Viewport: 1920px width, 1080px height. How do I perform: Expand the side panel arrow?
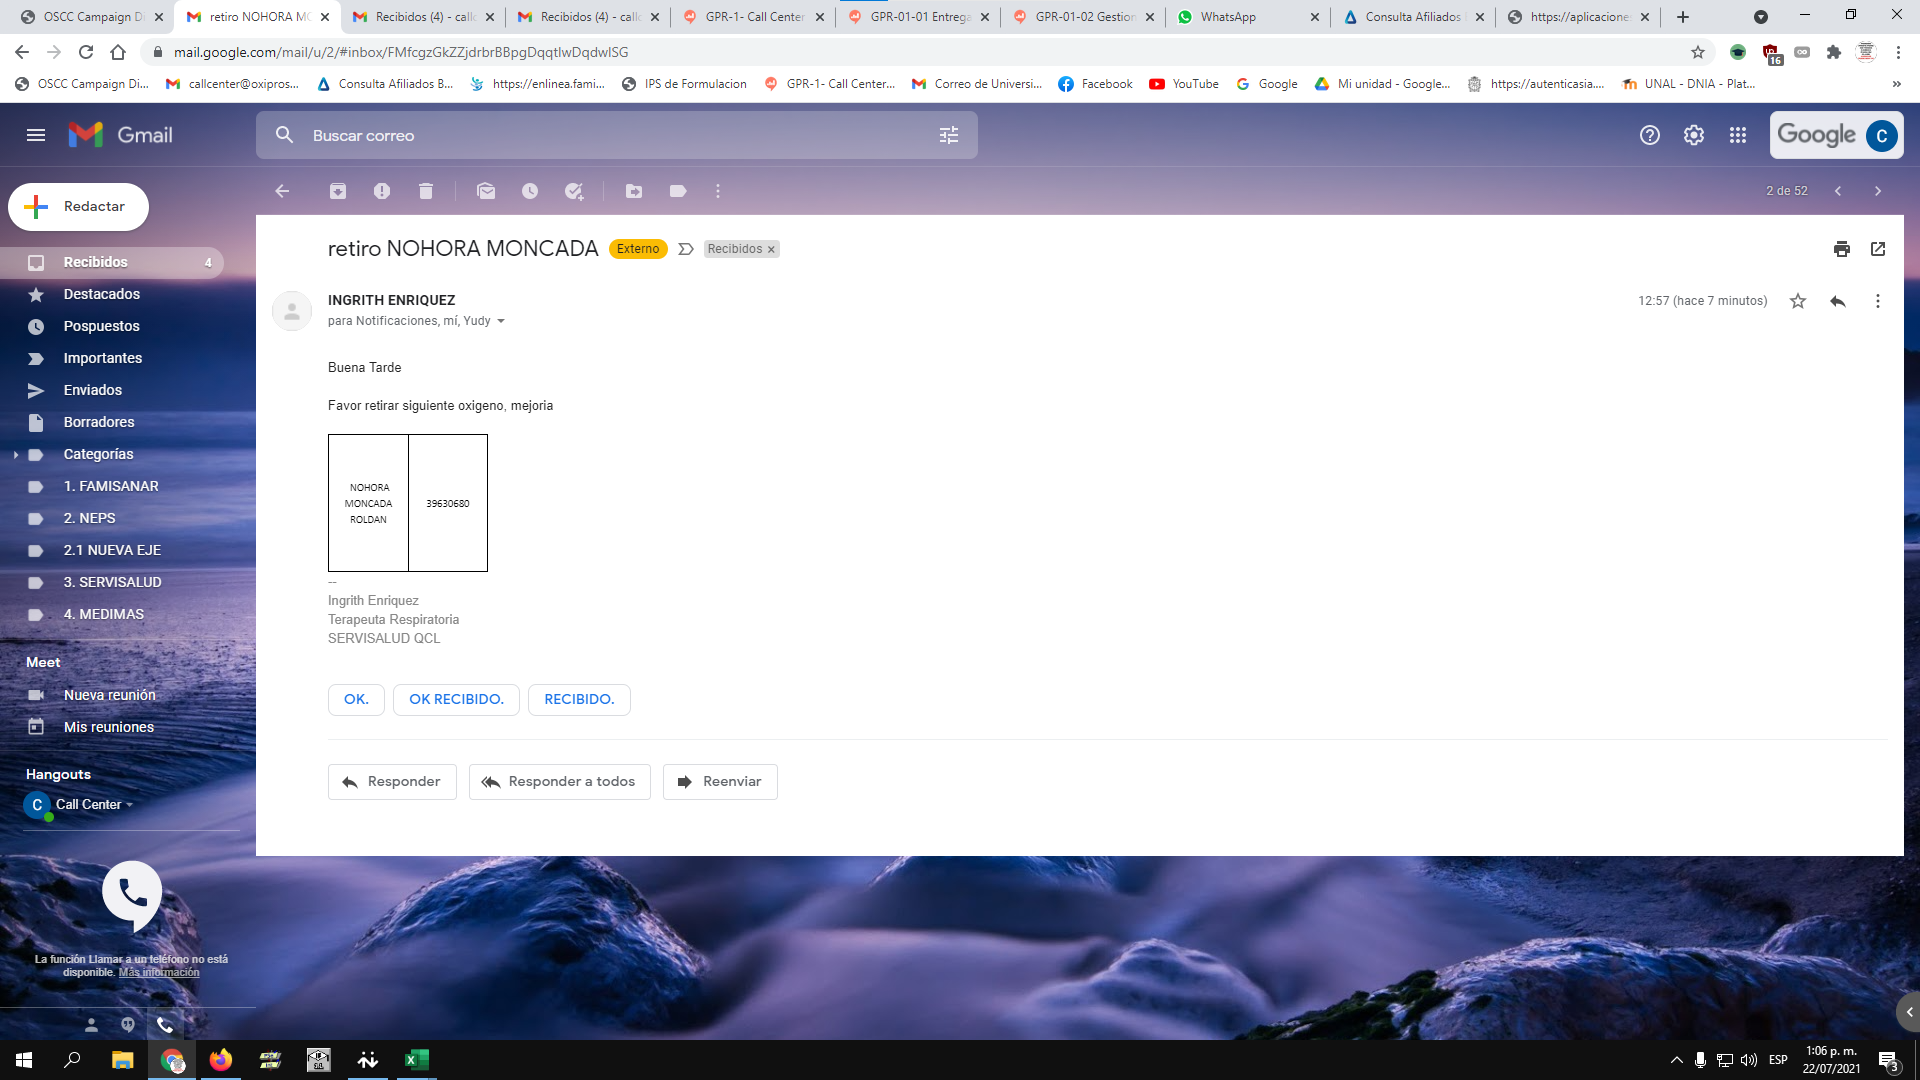[1908, 1012]
